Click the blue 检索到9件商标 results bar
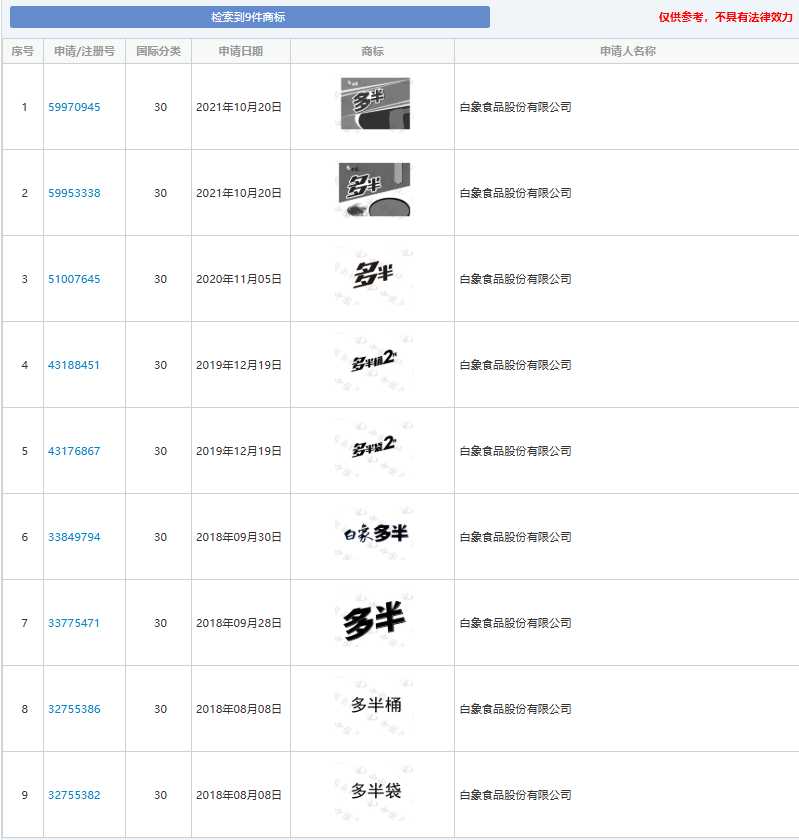The width and height of the screenshot is (799, 840). tap(248, 17)
